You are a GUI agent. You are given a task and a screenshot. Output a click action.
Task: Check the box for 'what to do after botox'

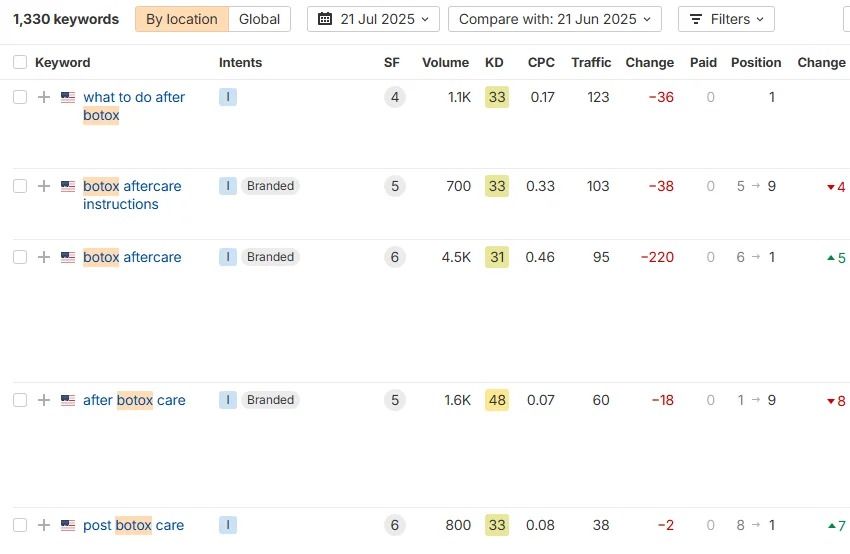(20, 97)
